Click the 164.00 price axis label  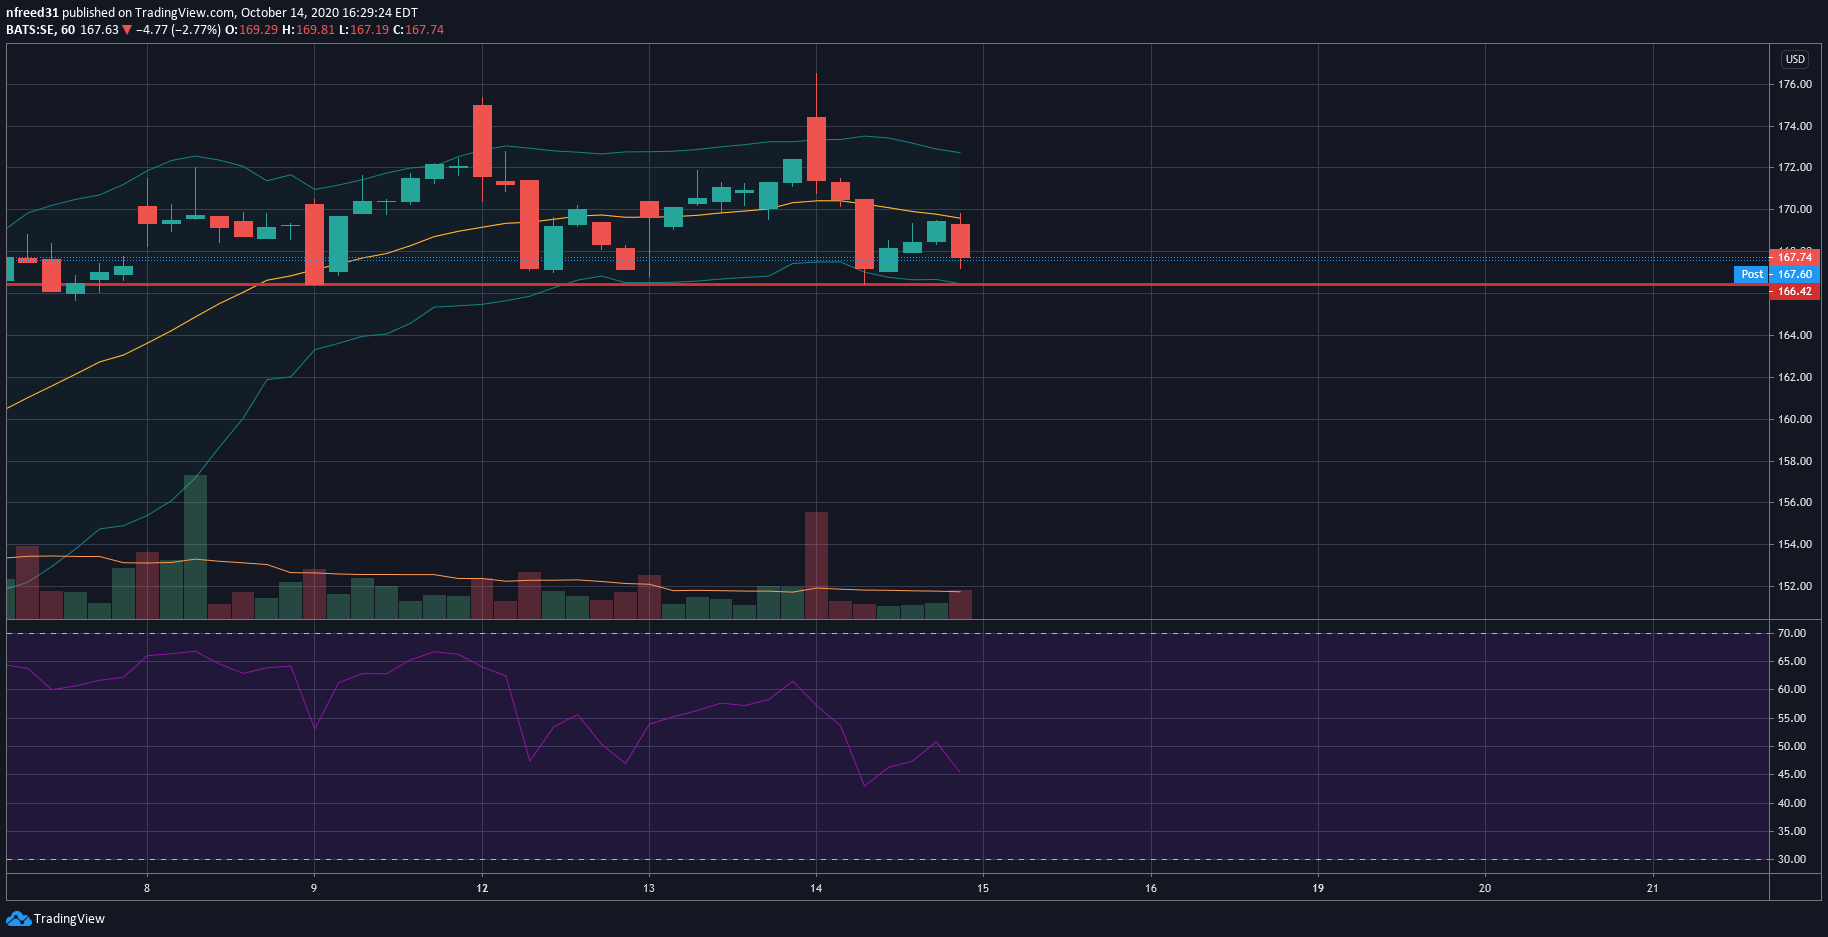click(1794, 335)
